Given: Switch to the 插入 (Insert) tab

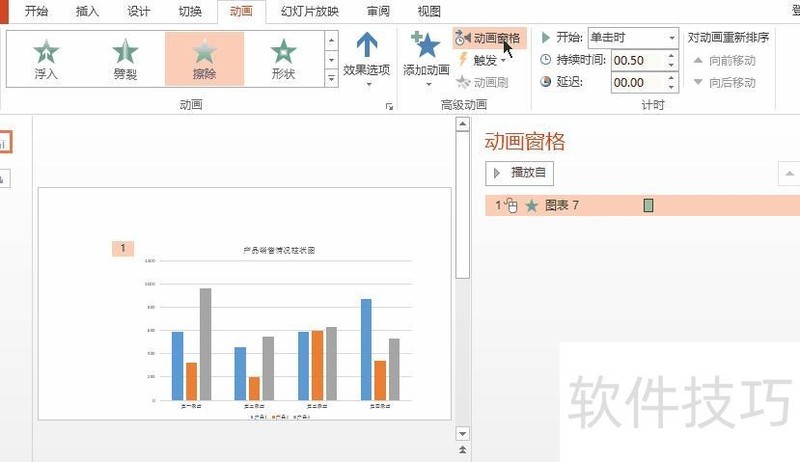Looking at the screenshot, I should (87, 11).
